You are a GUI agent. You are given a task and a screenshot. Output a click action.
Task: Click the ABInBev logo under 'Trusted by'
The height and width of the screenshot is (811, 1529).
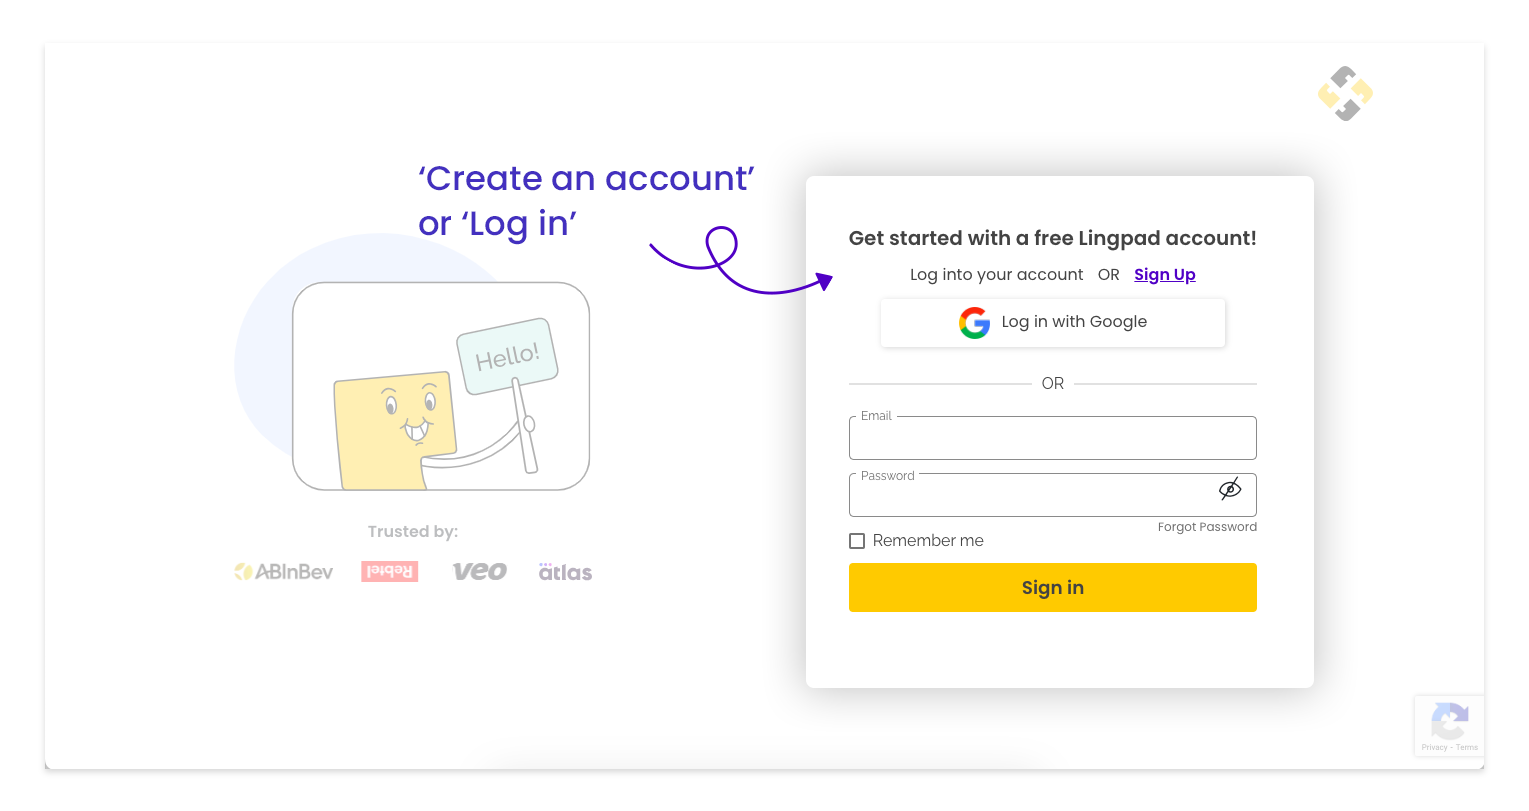(283, 571)
